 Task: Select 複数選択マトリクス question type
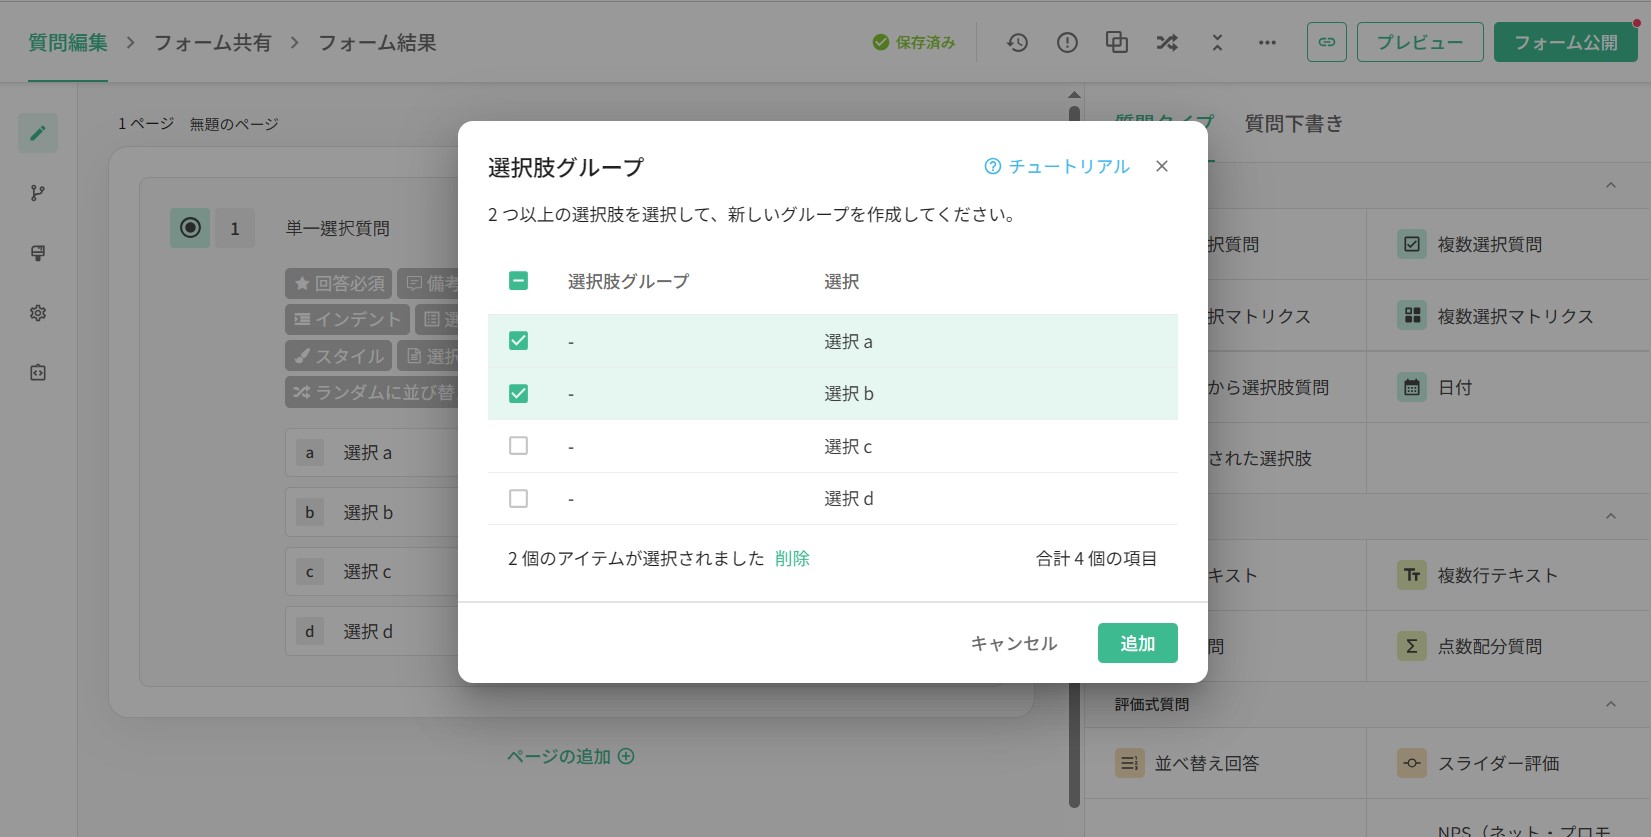point(1515,316)
